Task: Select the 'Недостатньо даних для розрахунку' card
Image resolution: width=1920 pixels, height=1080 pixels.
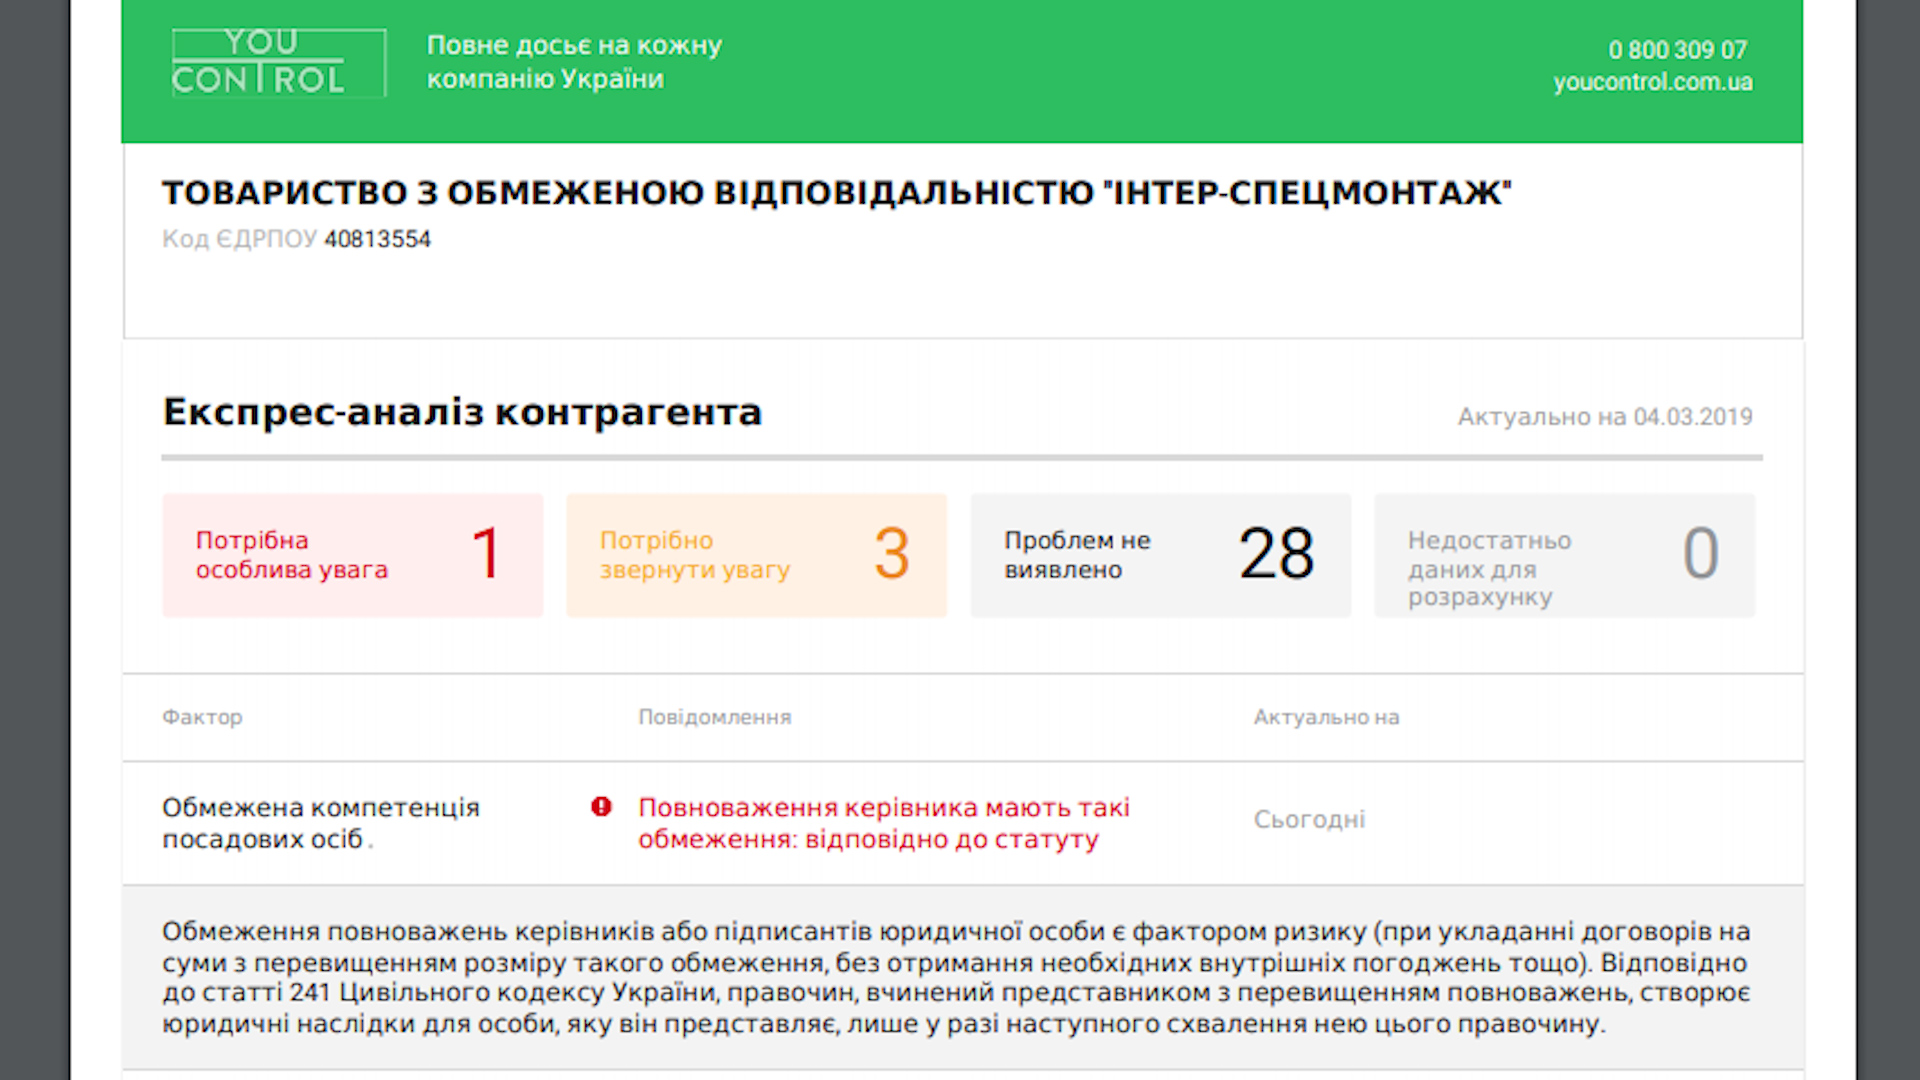Action: pyautogui.click(x=1565, y=555)
